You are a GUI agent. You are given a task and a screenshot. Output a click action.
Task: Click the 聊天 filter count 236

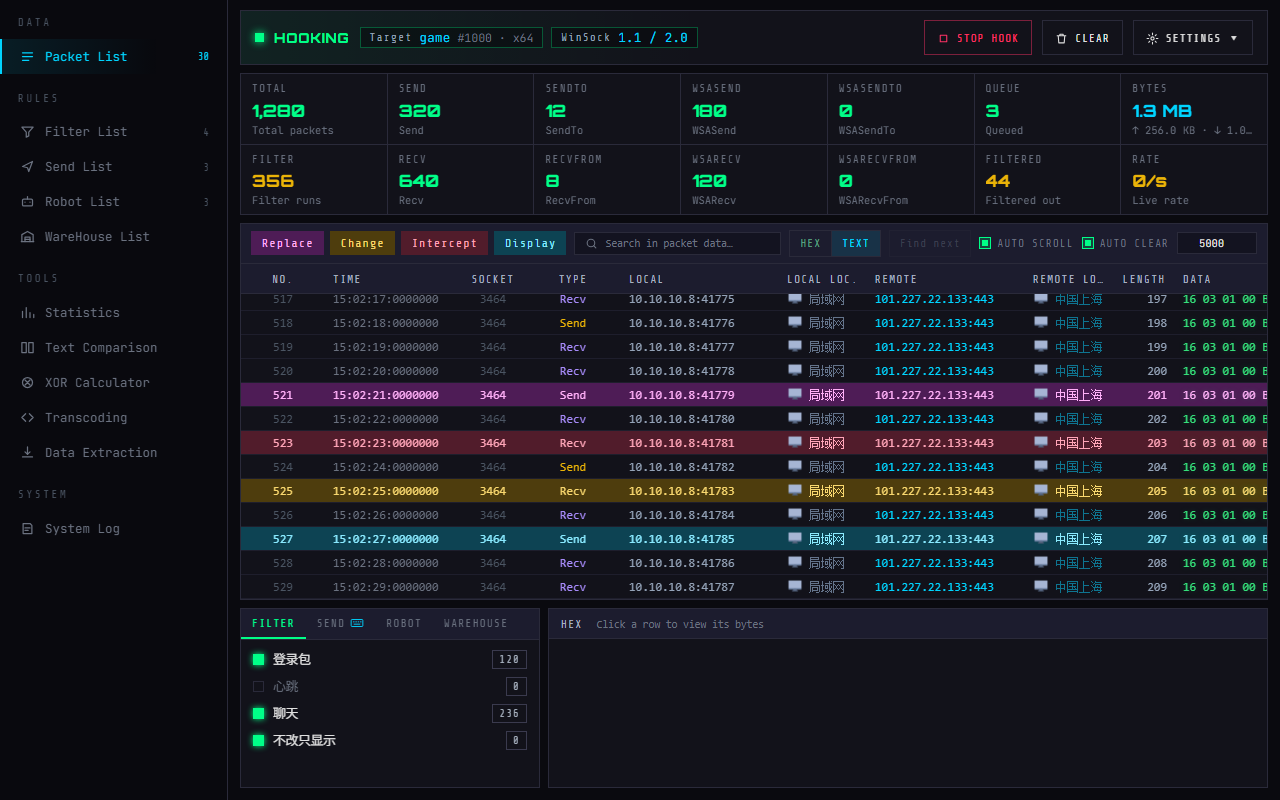[509, 714]
